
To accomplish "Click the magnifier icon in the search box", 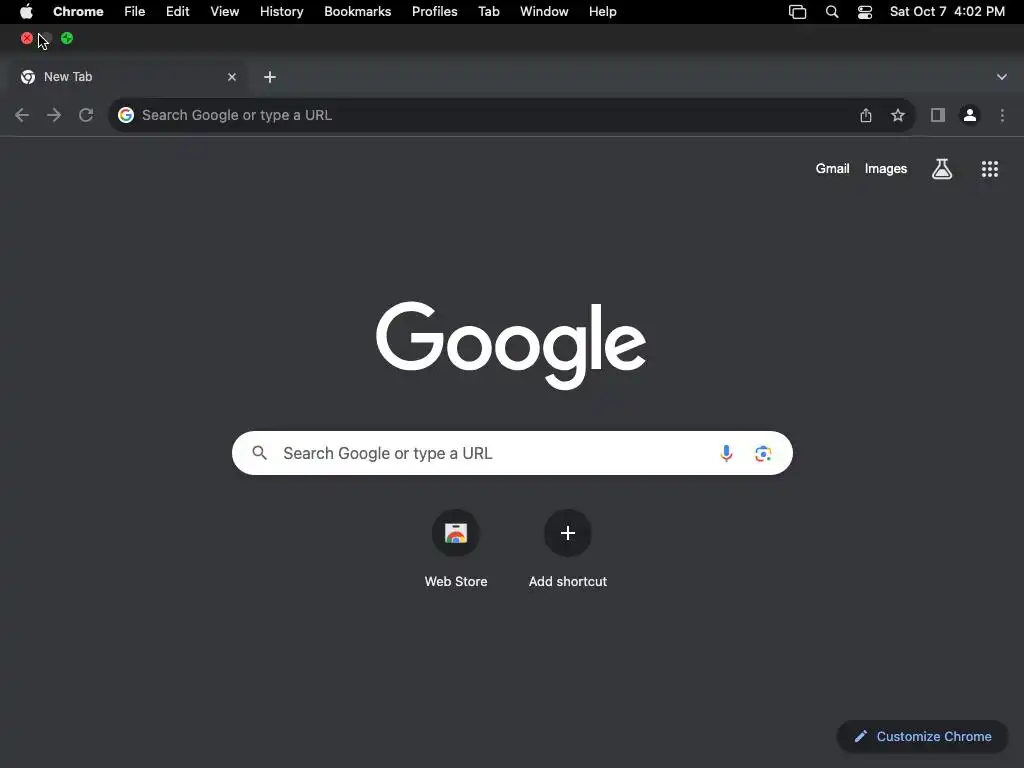I will point(260,453).
